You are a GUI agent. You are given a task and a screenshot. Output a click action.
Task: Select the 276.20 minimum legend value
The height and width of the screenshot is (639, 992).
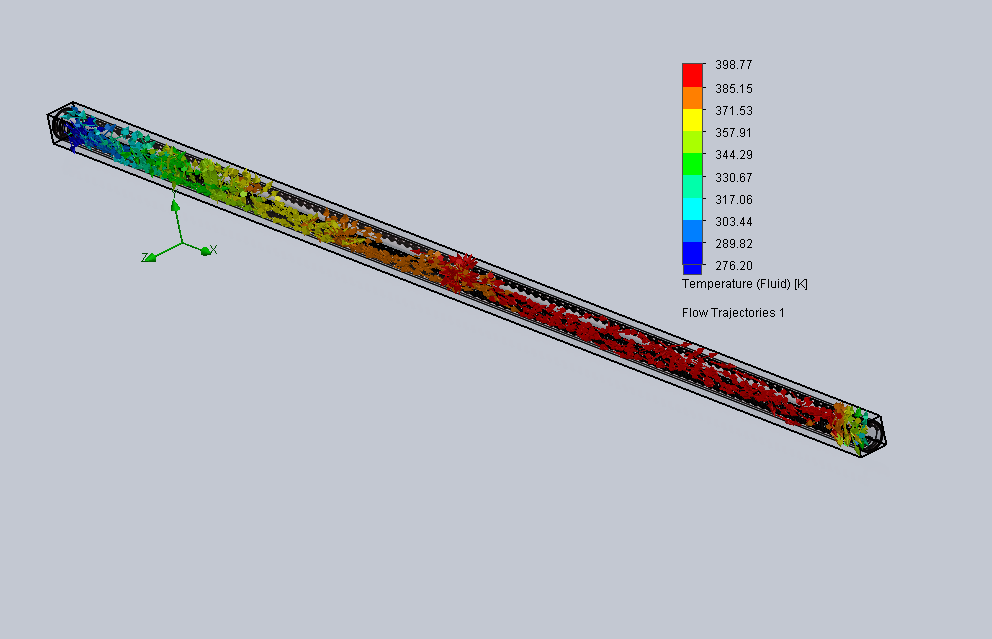(734, 266)
